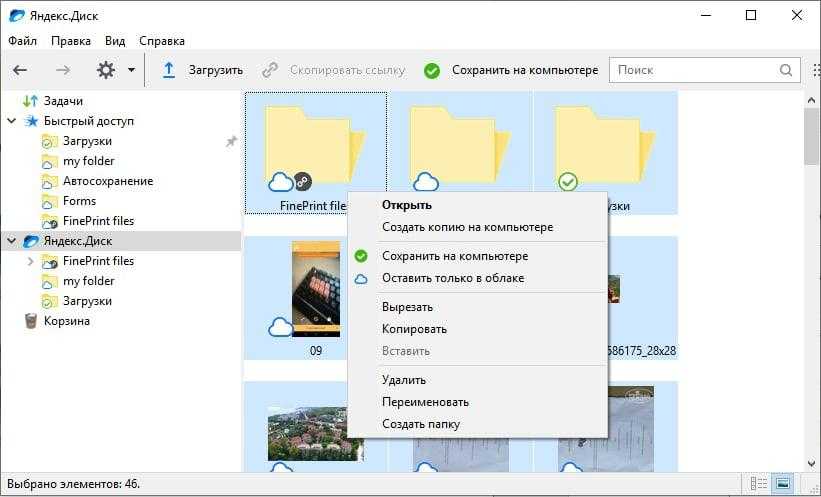Viewport: 821px width, 497px height.
Task: Switch to thumbnail view in status bar
Action: 783,483
